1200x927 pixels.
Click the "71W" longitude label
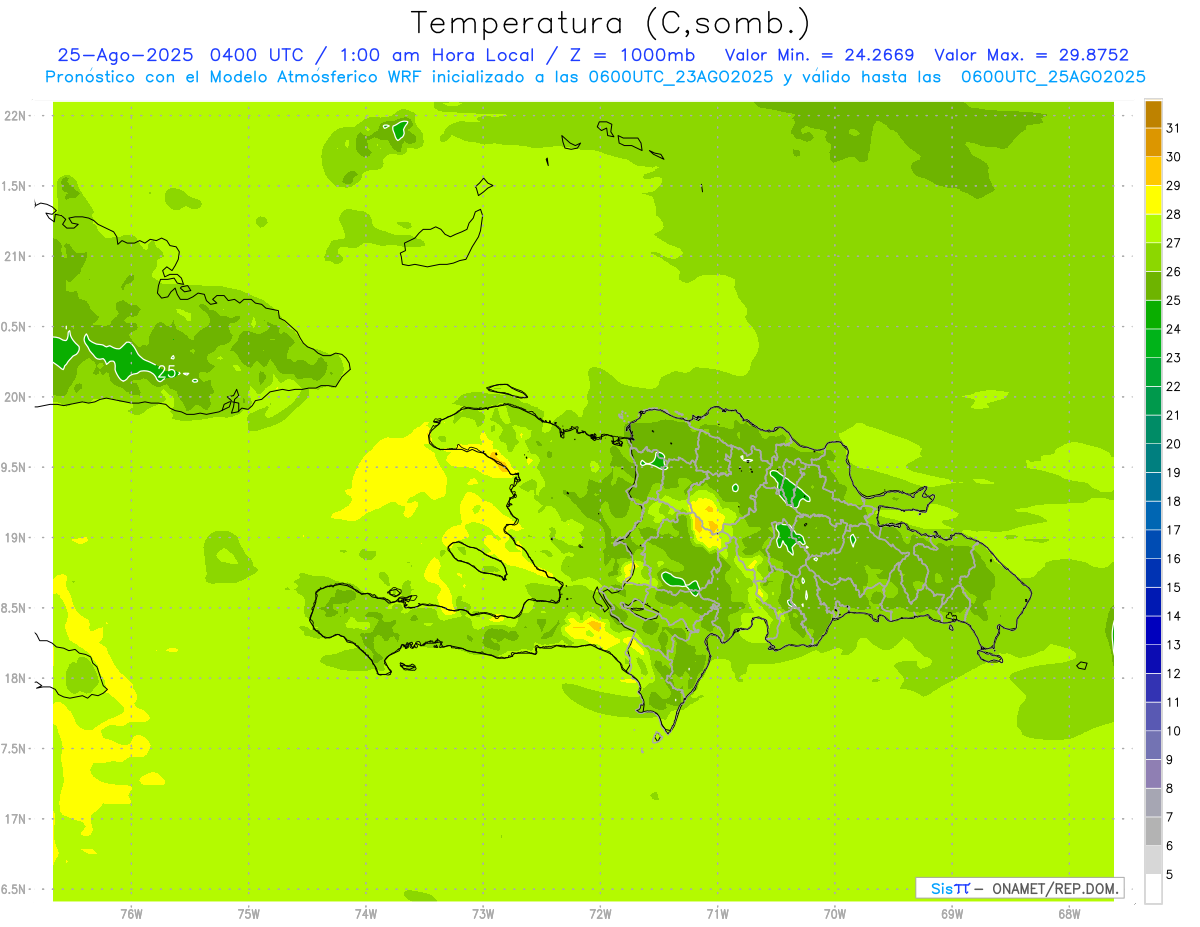(x=717, y=913)
